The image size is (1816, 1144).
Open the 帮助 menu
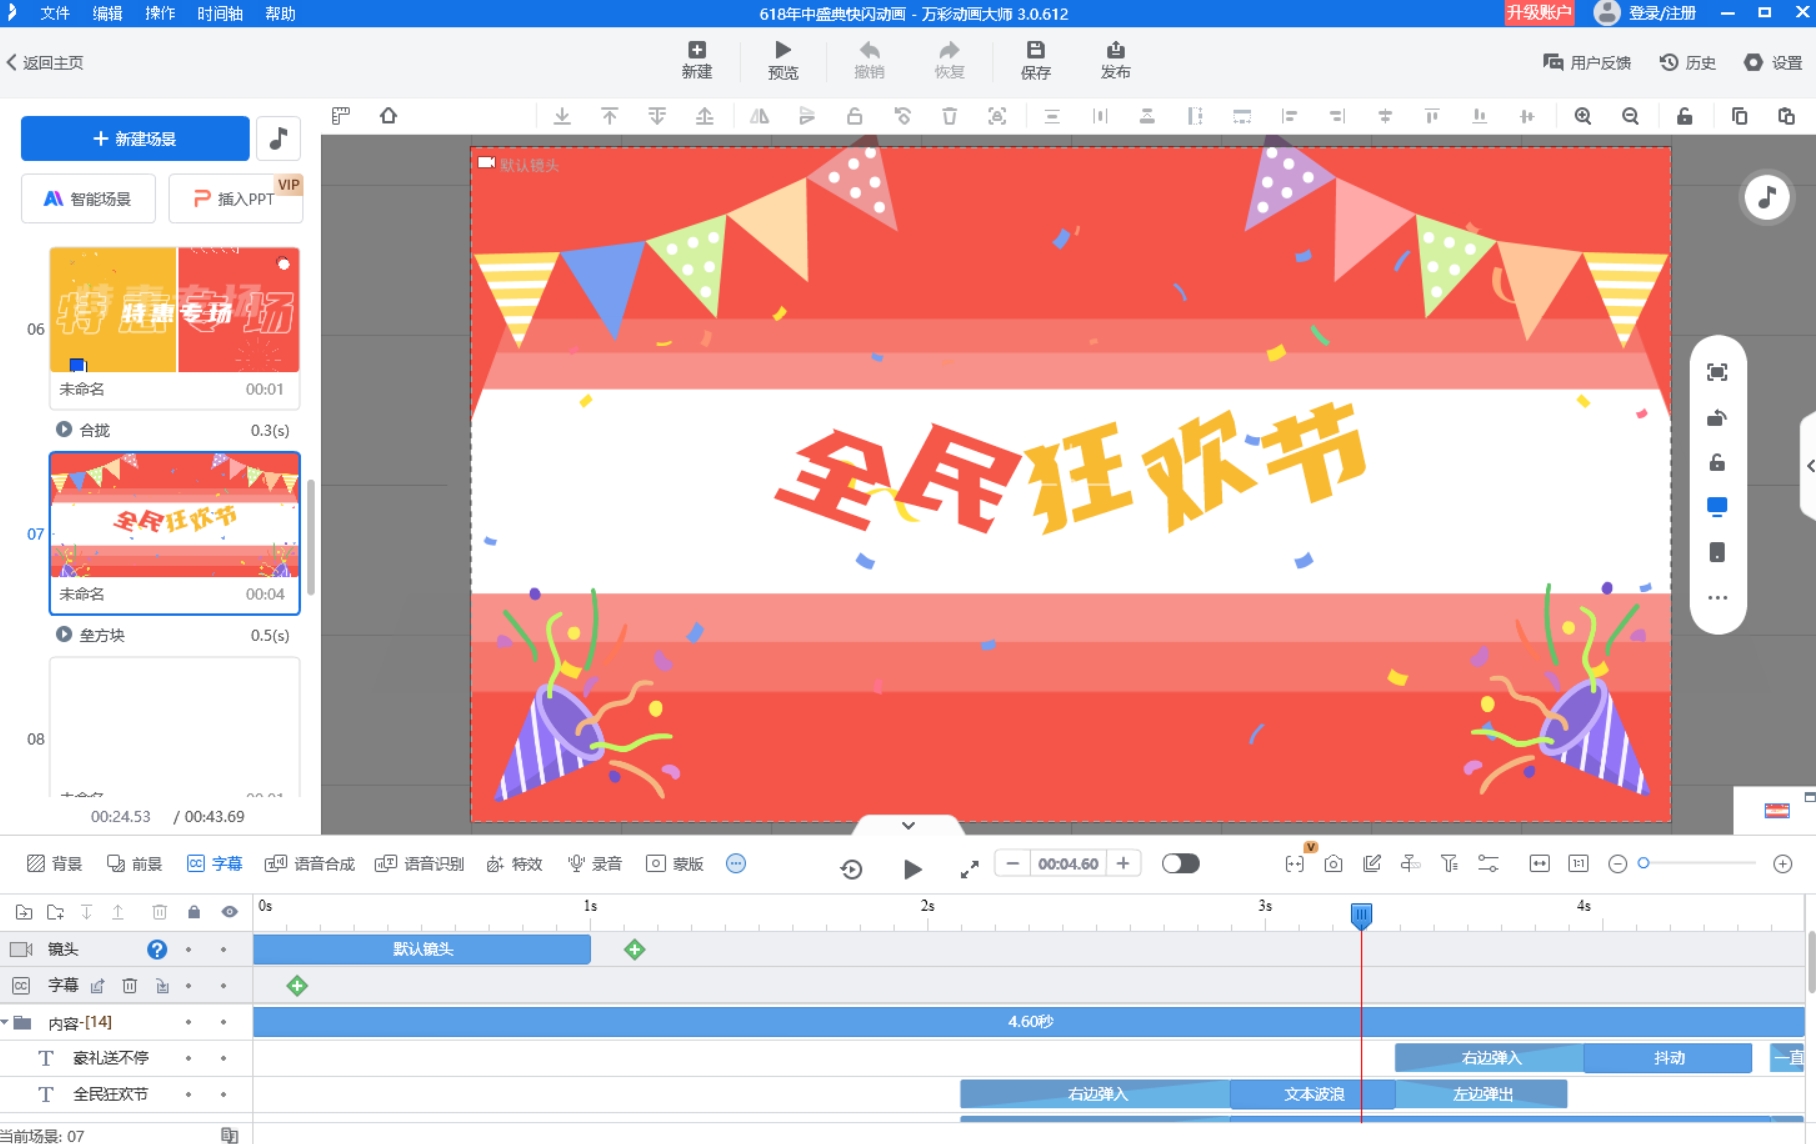tap(280, 13)
